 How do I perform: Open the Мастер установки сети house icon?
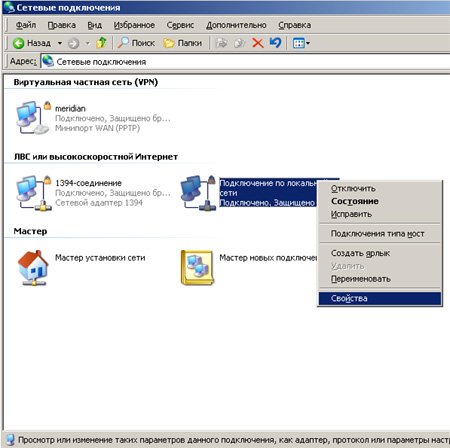pyautogui.click(x=33, y=268)
